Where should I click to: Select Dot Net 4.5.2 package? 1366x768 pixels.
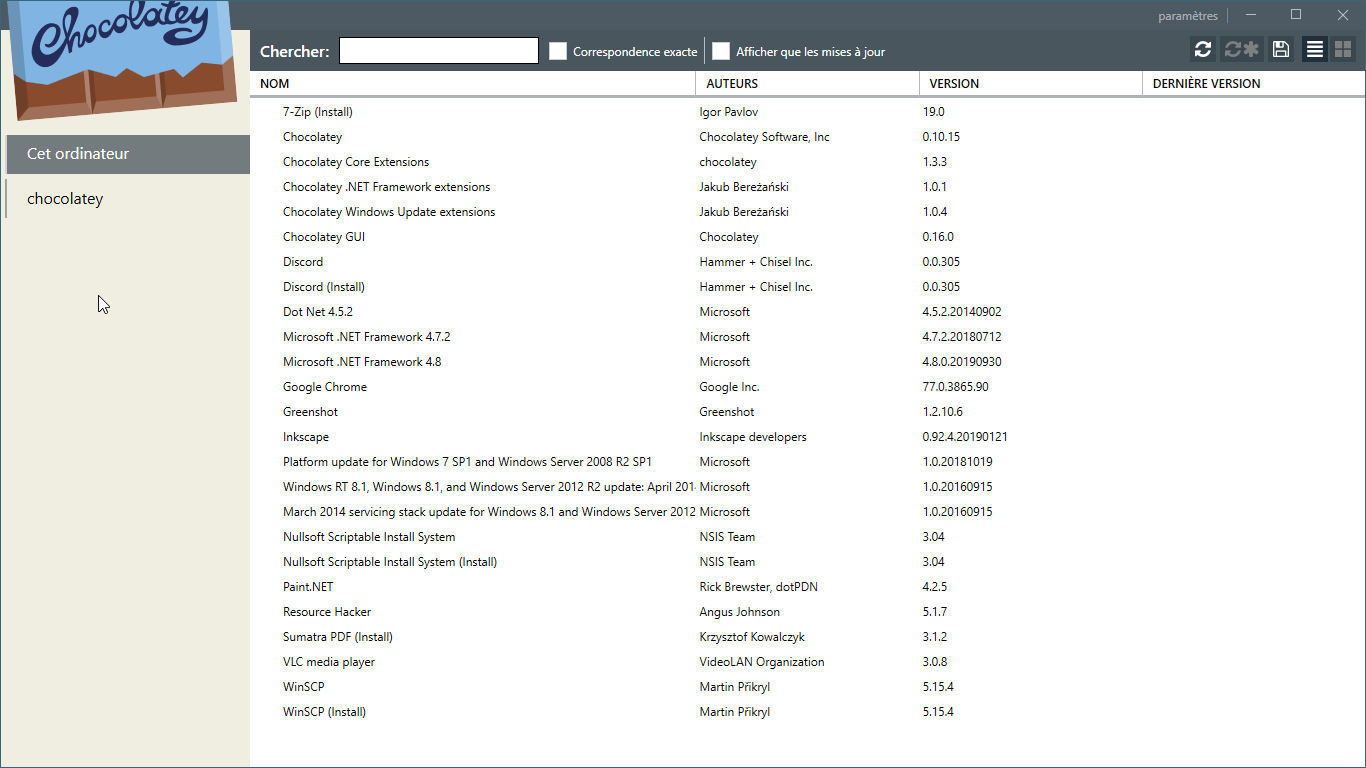(x=808, y=312)
